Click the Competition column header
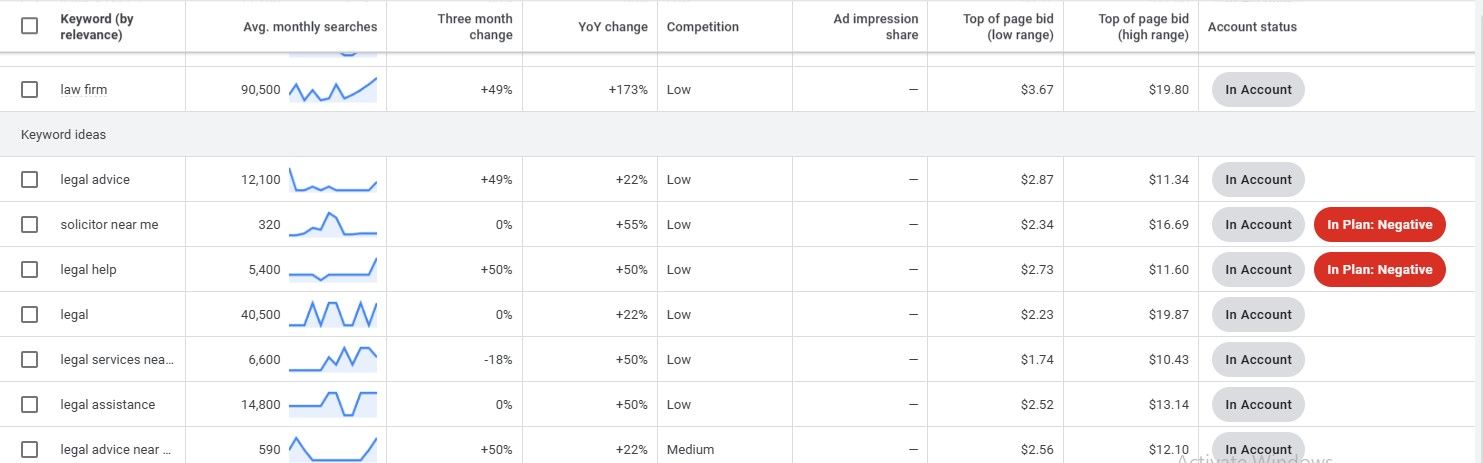 (705, 27)
